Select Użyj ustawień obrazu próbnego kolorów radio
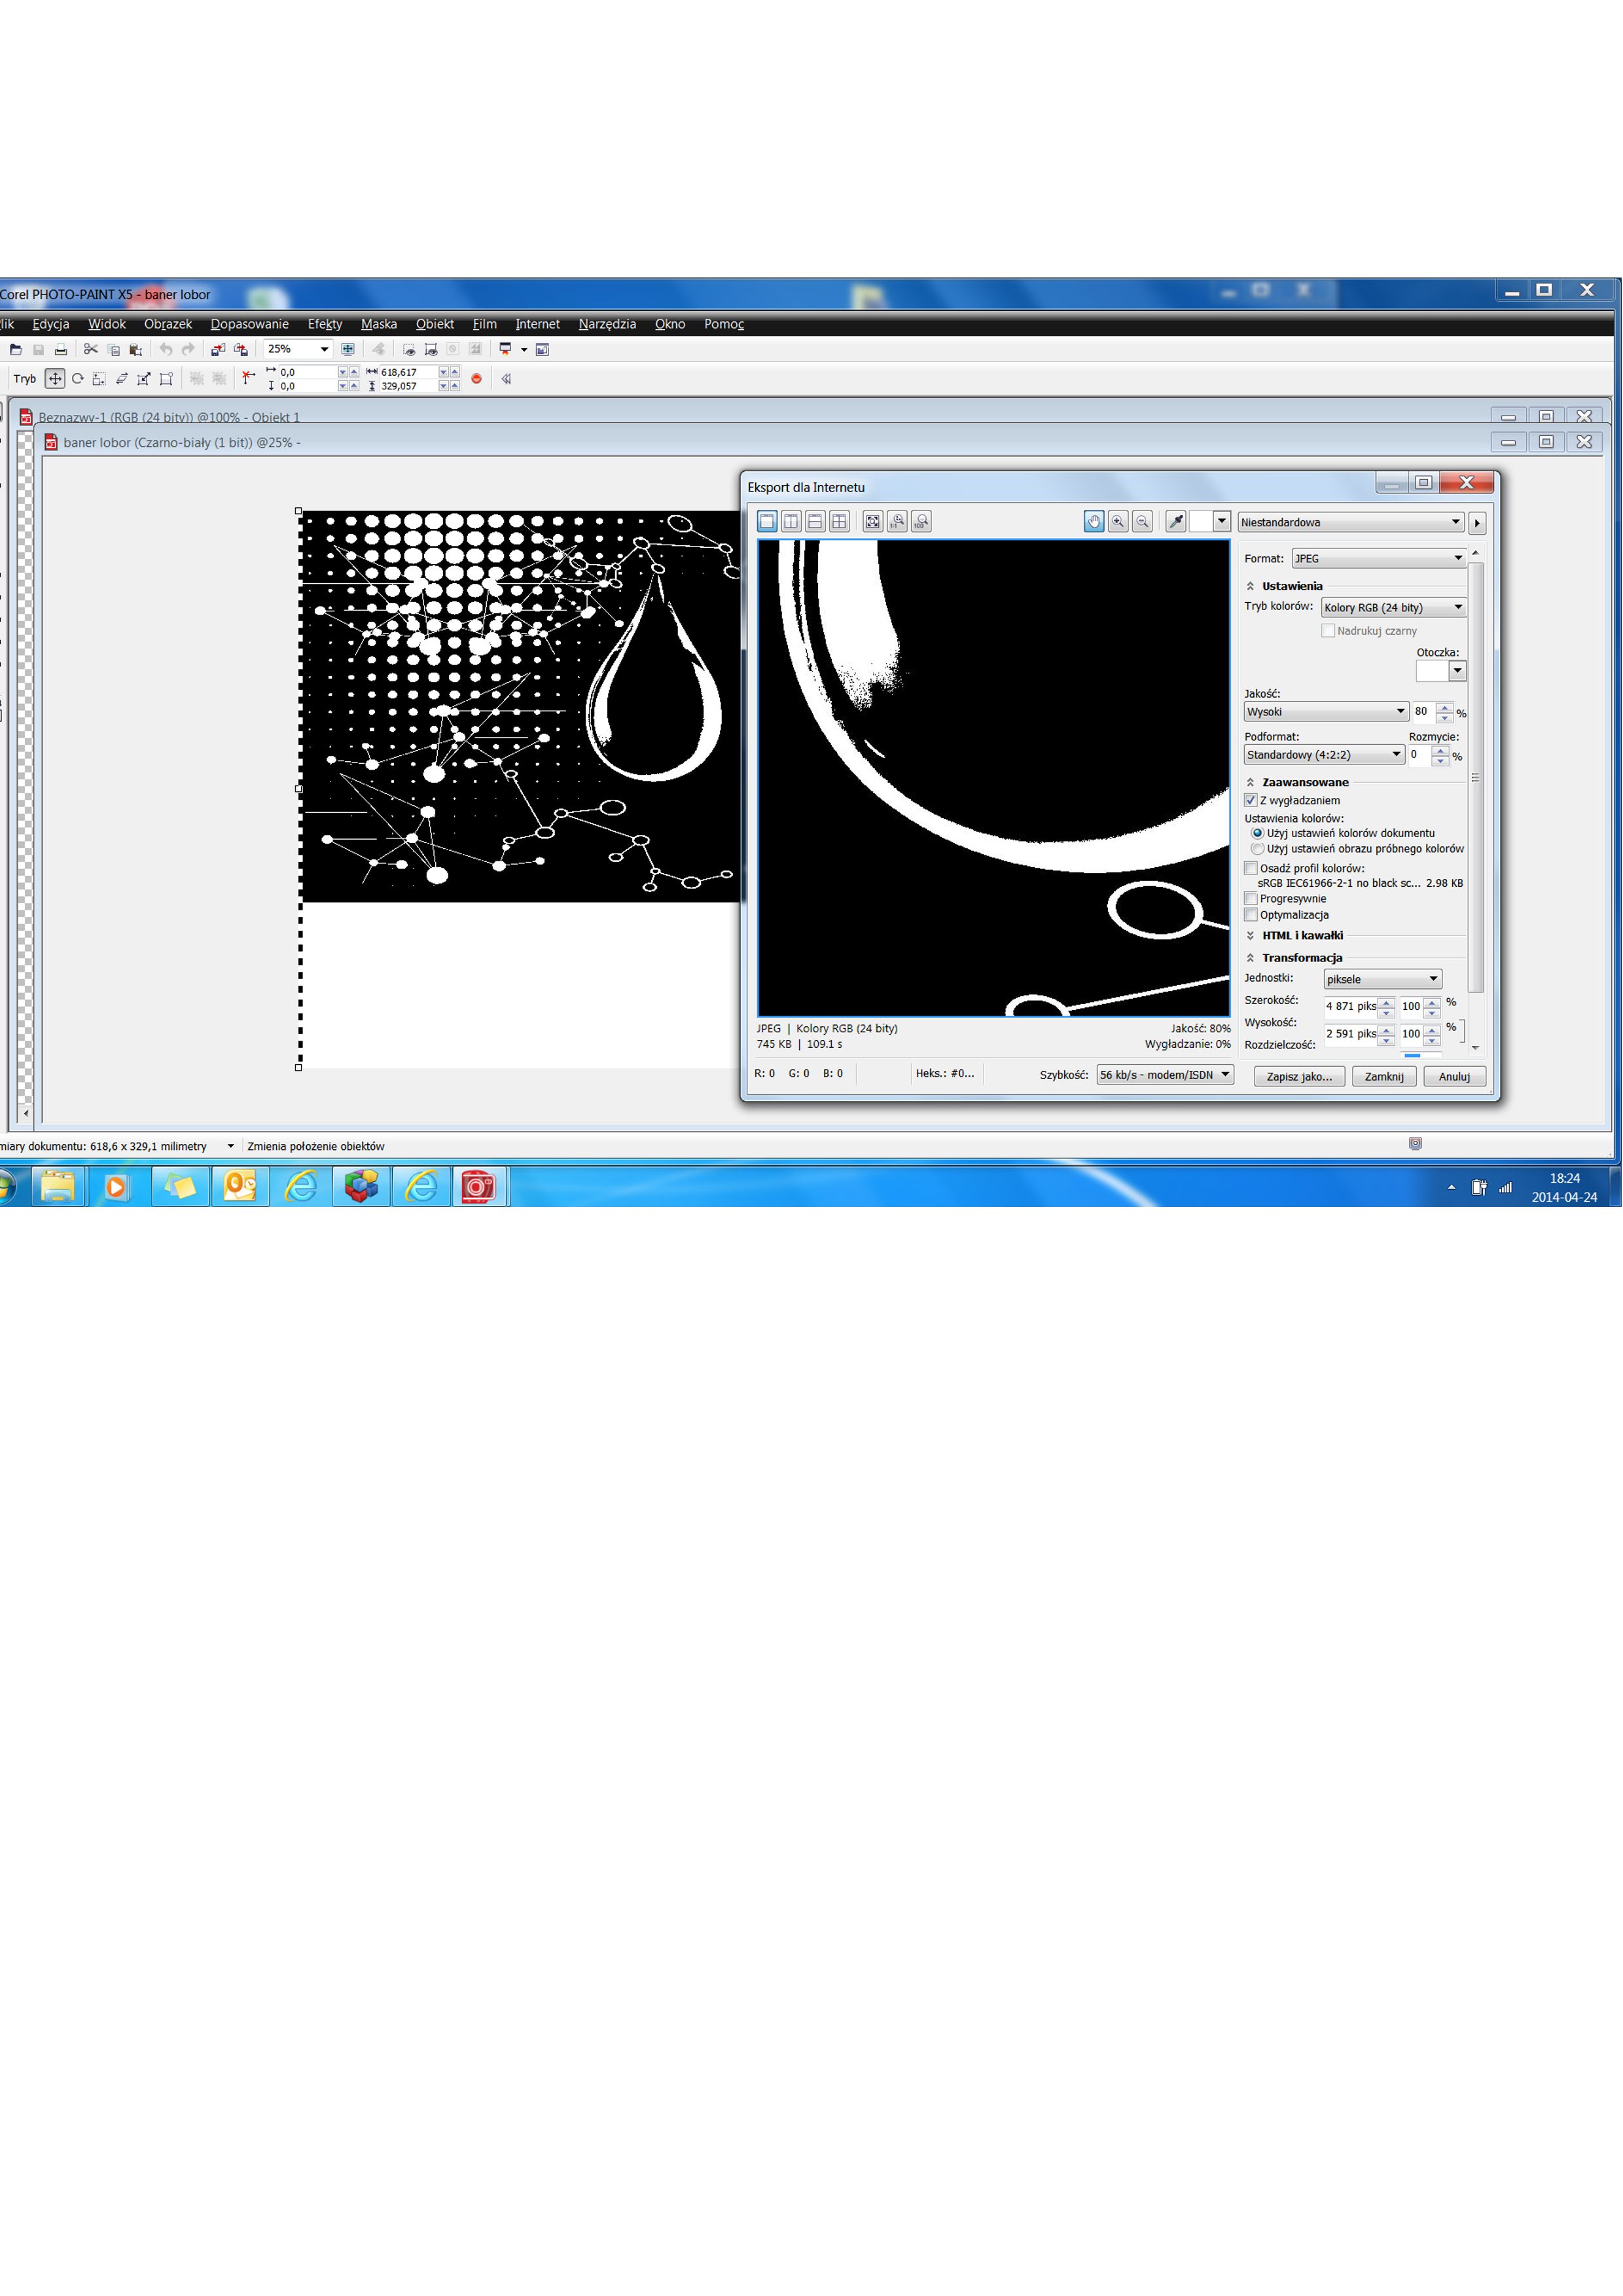This screenshot has height=2296, width=1623. 1257,848
